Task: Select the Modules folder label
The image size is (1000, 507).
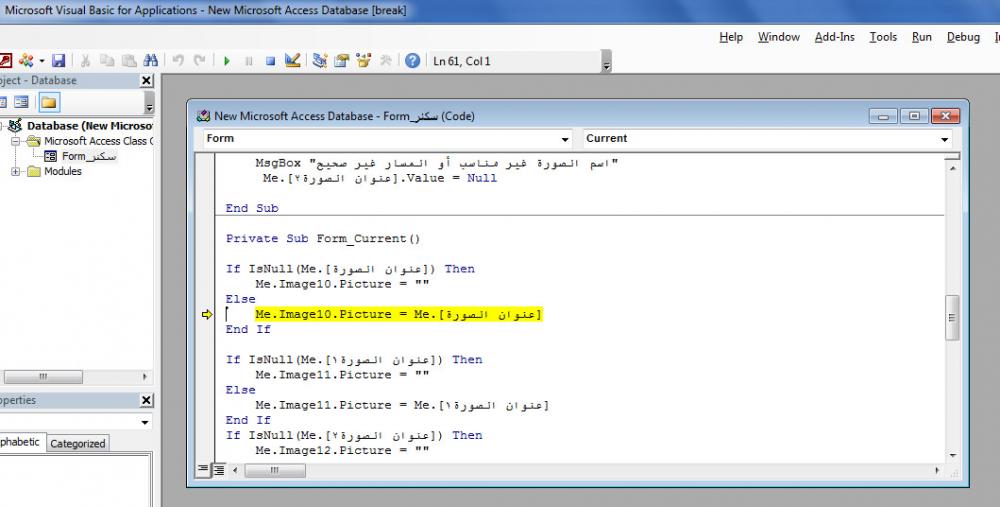Action: (62, 171)
